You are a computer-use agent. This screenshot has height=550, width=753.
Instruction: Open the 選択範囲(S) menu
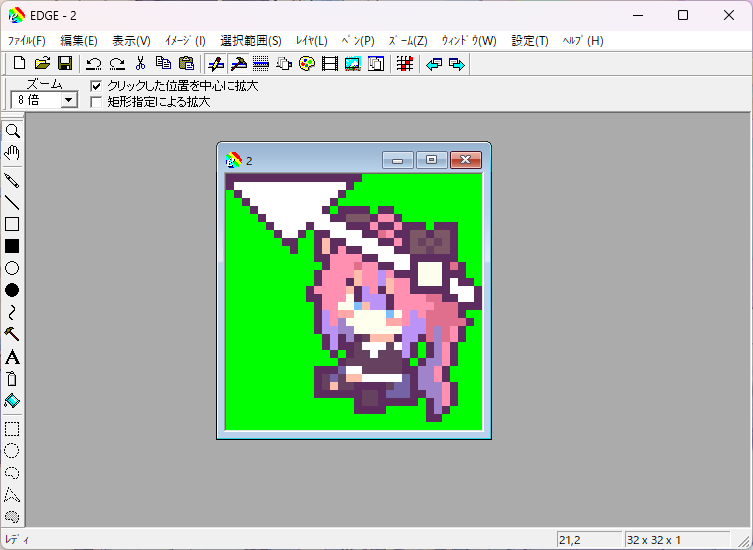pyautogui.click(x=251, y=41)
